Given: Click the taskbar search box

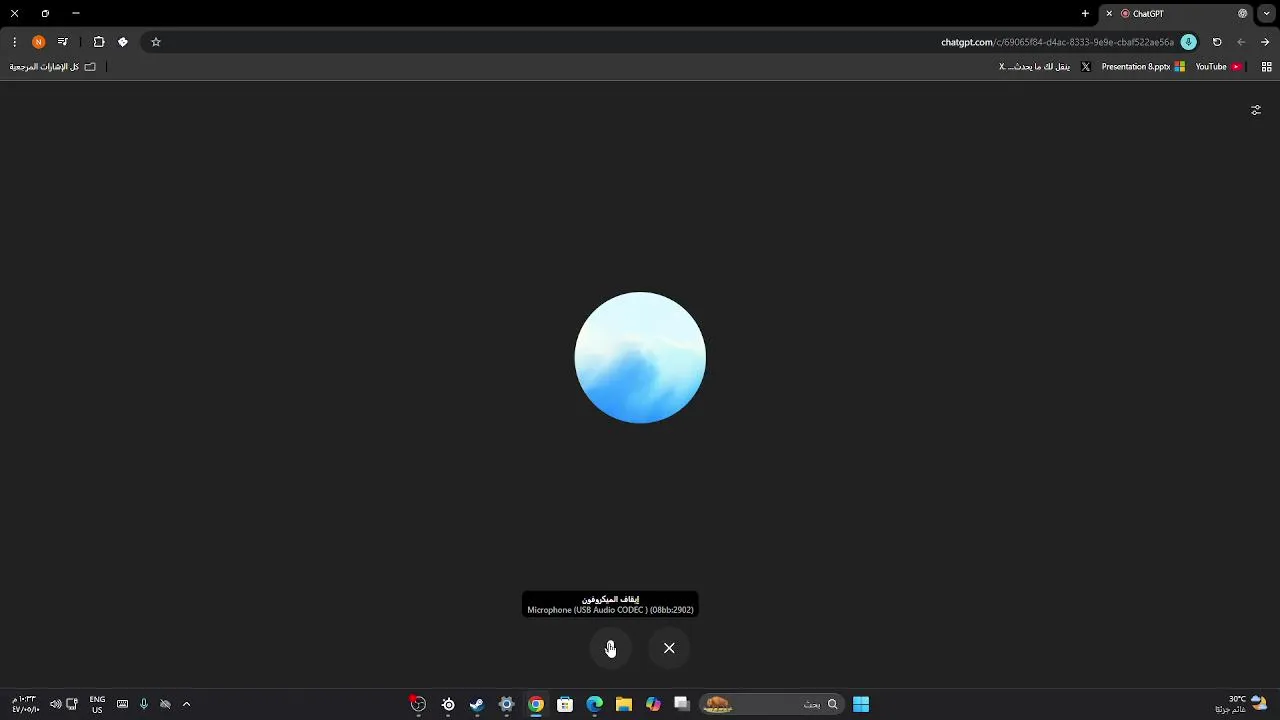Looking at the screenshot, I should (x=770, y=704).
